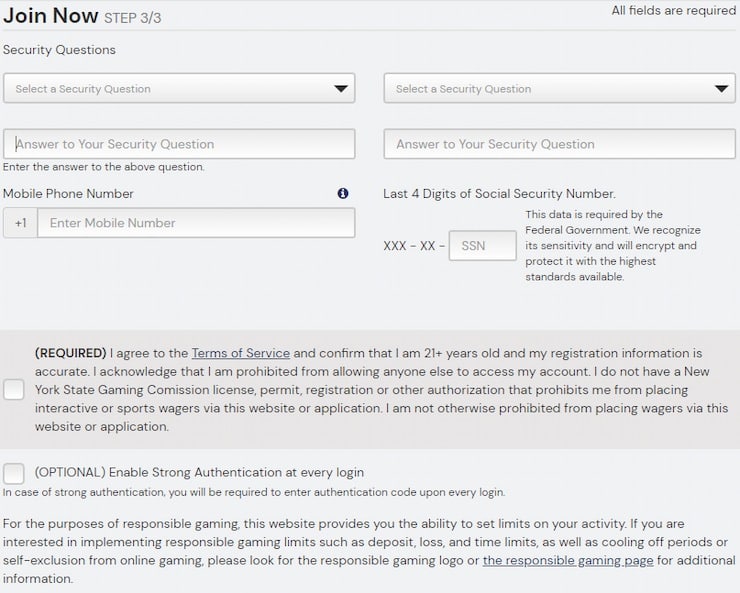Viewport: 740px width, 593px height.
Task: Click the mobile phone number info icon
Action: click(x=343, y=193)
